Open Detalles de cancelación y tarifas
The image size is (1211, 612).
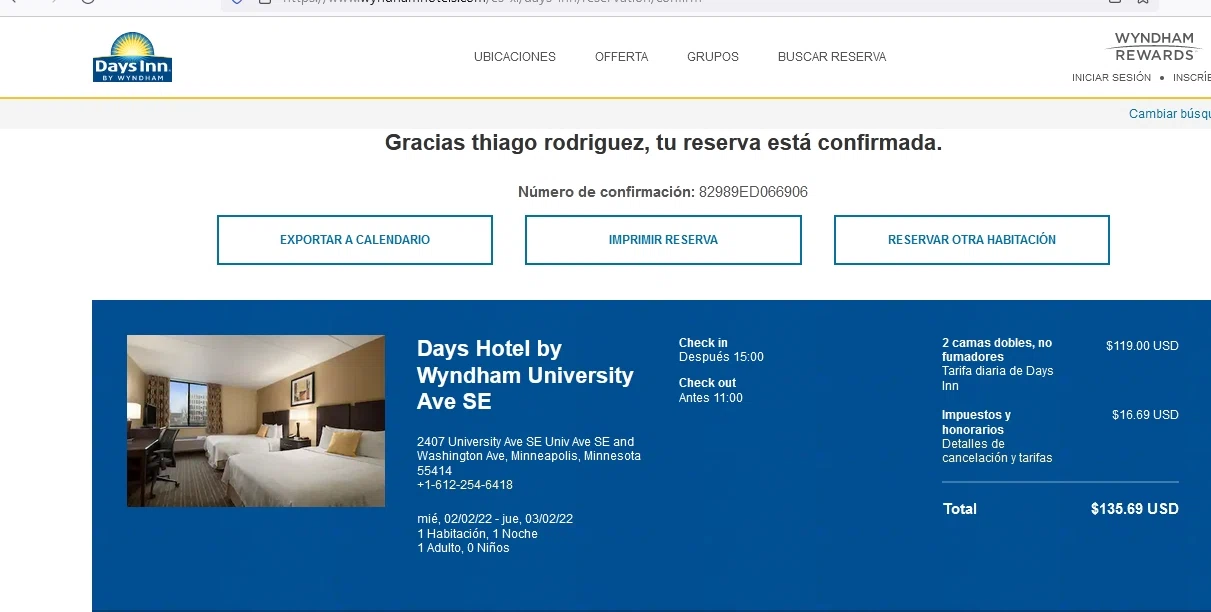[x=997, y=451]
